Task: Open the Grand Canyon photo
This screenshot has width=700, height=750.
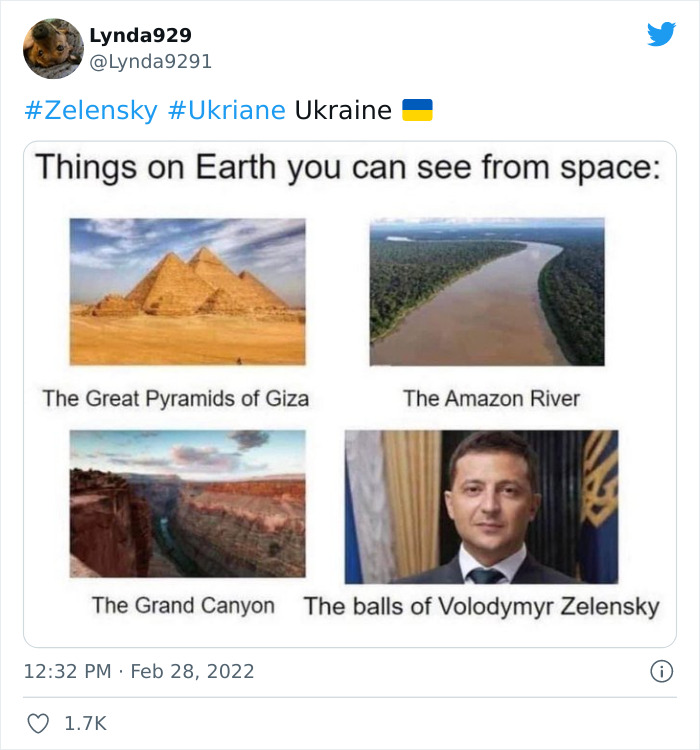Action: click(x=187, y=503)
